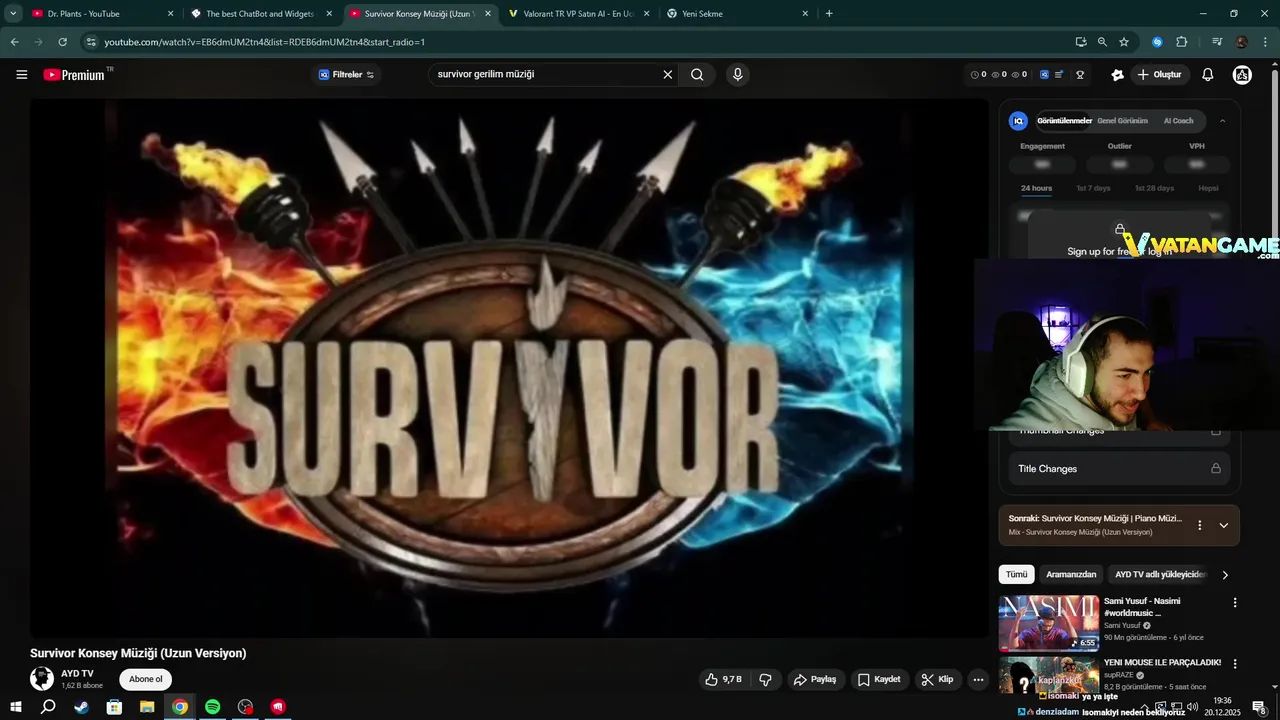
Task: Open taskbar search
Action: tap(48, 707)
